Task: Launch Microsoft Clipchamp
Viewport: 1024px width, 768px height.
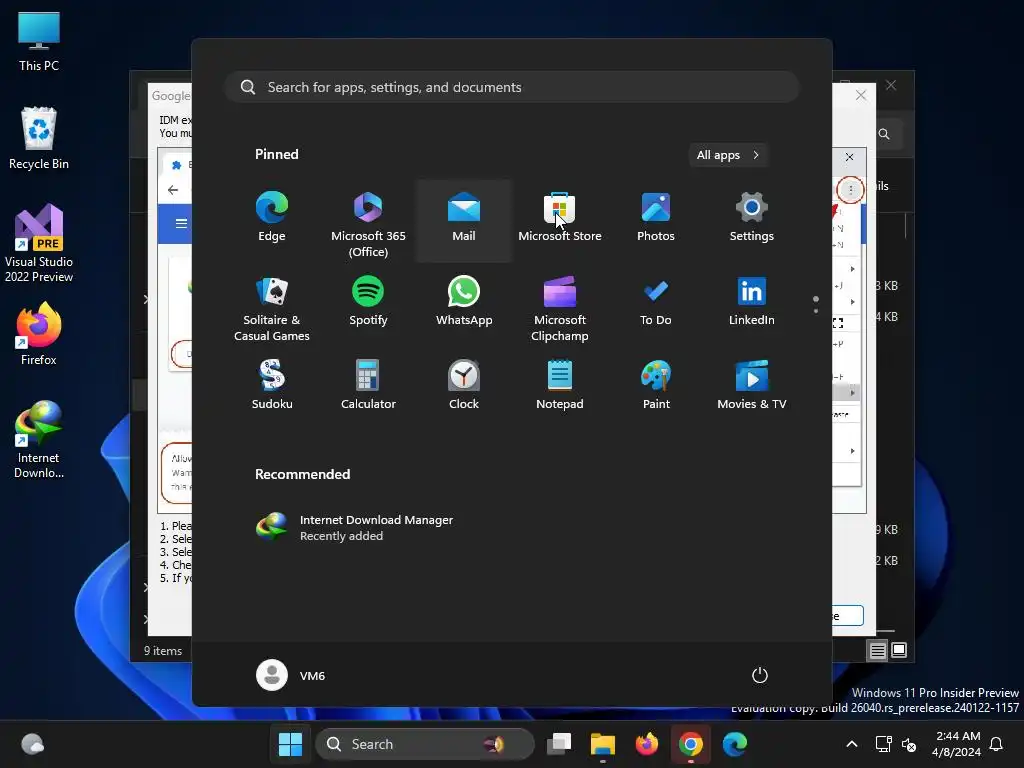Action: (x=560, y=307)
